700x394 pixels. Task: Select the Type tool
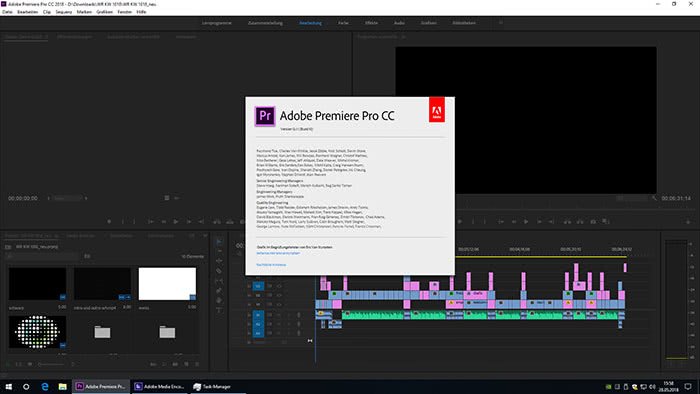tap(219, 310)
